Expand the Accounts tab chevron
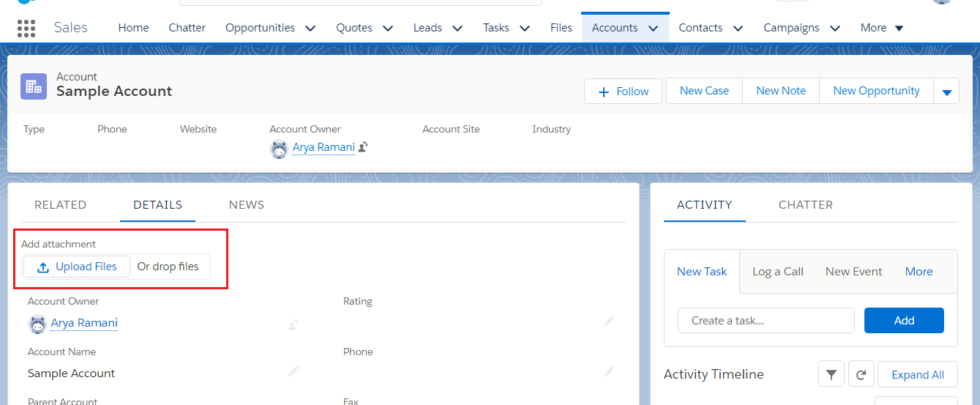The image size is (980, 405). [653, 28]
